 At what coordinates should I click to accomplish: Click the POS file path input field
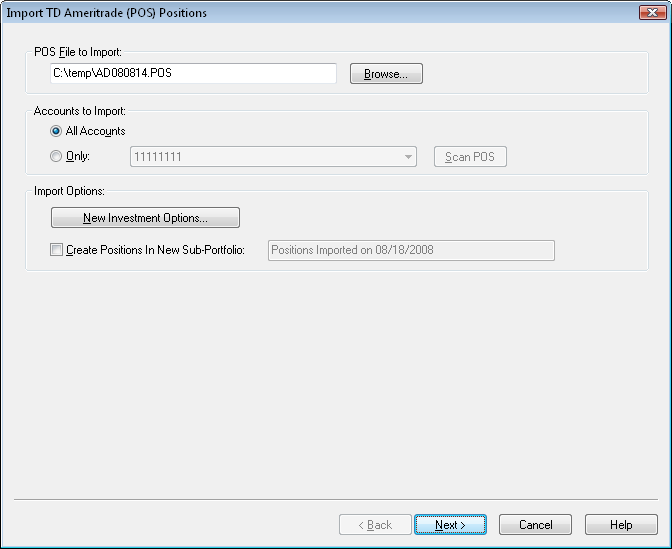(x=193, y=74)
